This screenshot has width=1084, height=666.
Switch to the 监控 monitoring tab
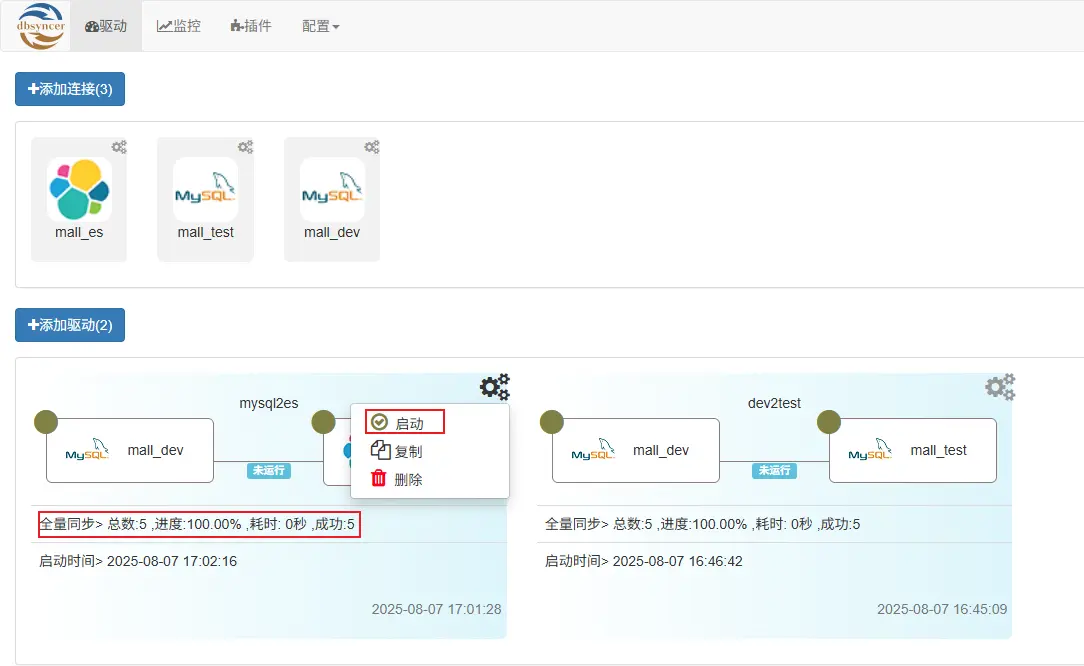point(179,26)
